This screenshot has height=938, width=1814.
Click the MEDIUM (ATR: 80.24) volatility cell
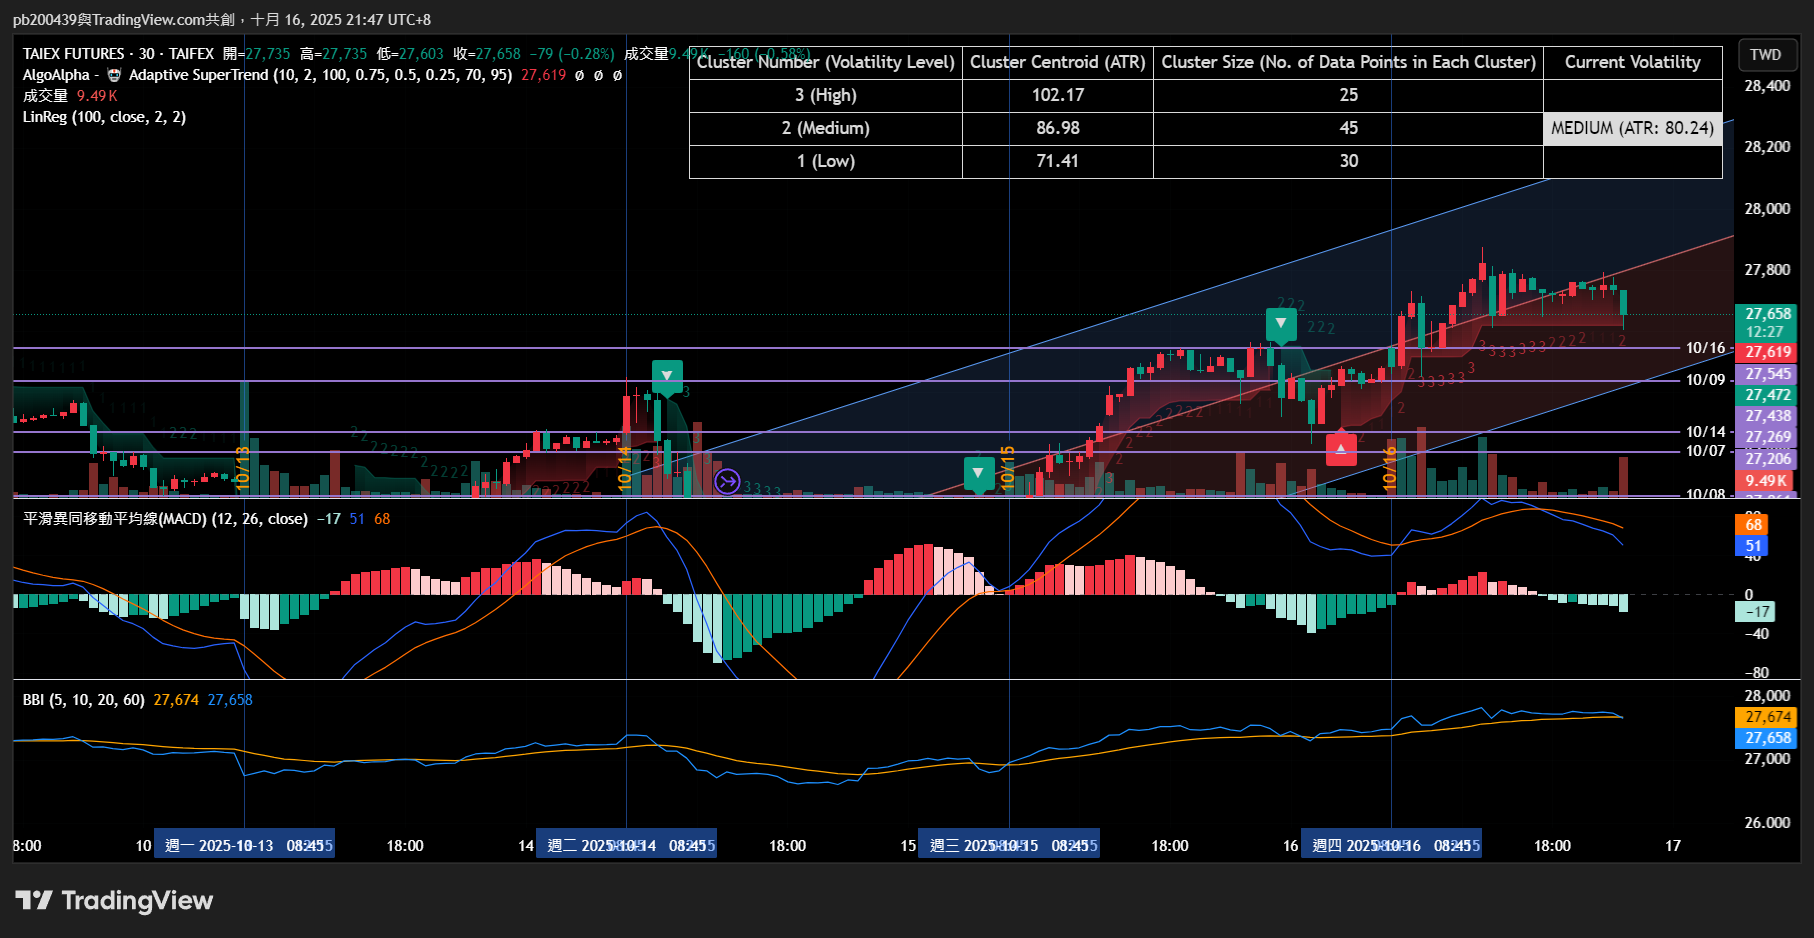[x=1632, y=128]
